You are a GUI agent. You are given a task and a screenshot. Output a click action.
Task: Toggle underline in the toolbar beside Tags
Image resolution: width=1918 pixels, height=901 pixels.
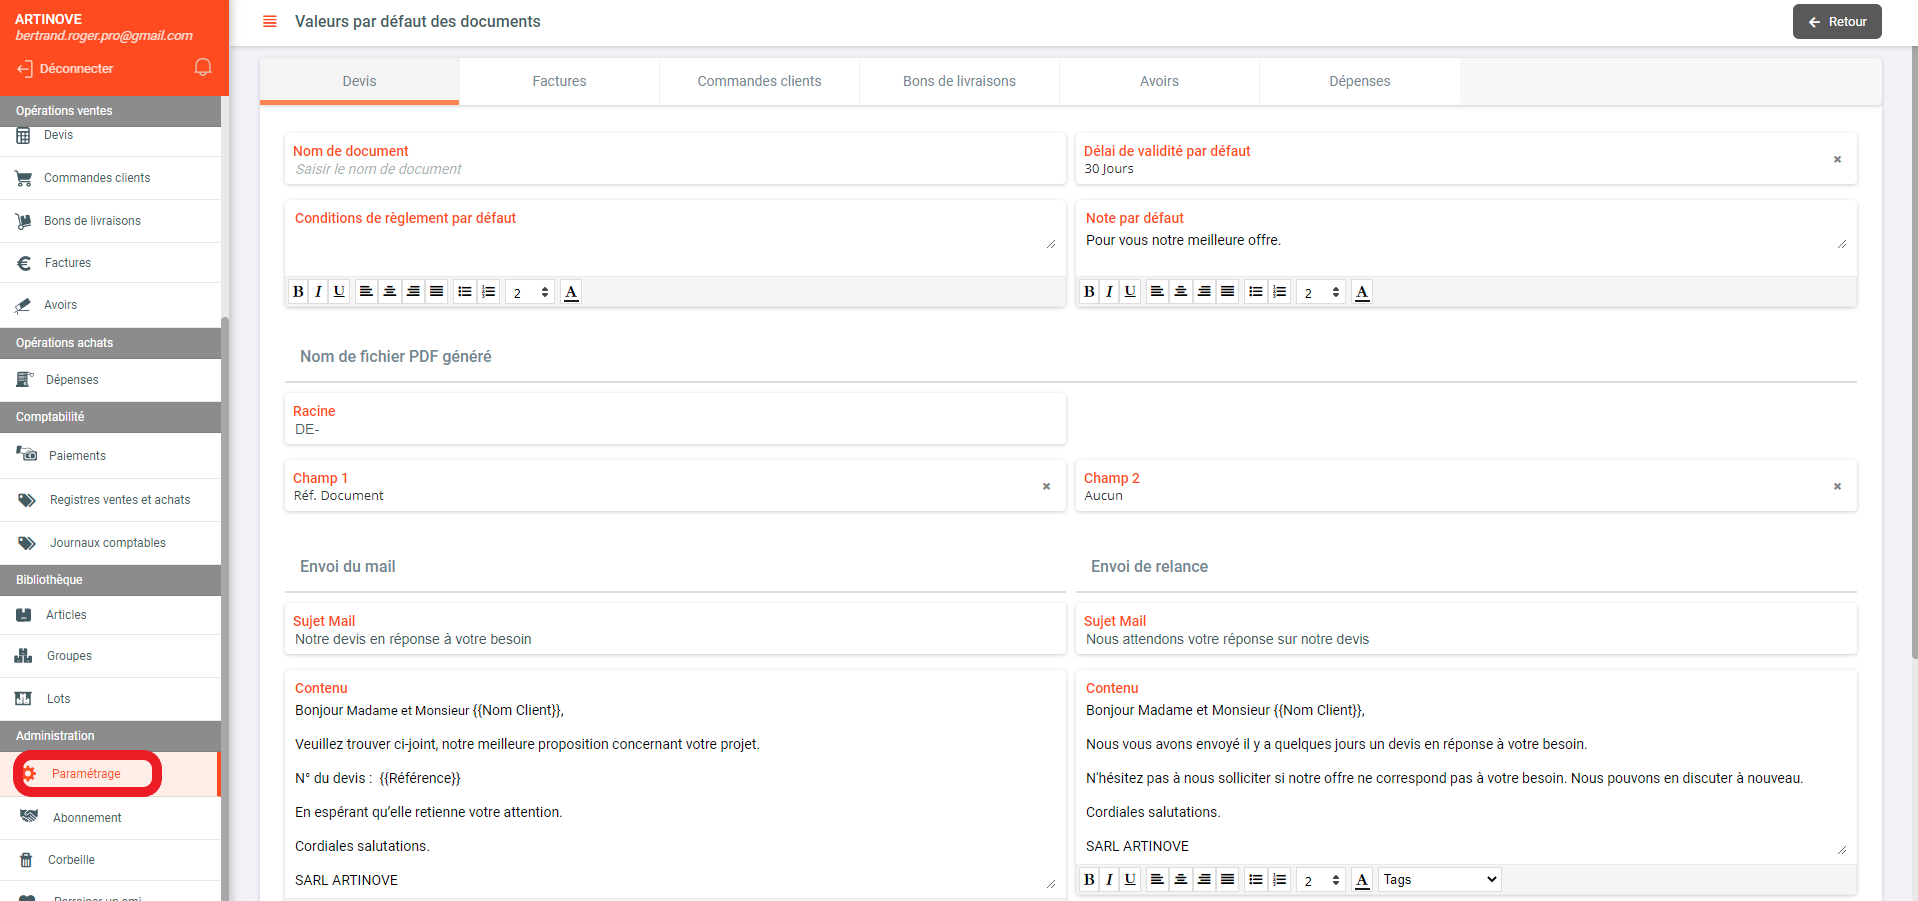click(x=1130, y=880)
